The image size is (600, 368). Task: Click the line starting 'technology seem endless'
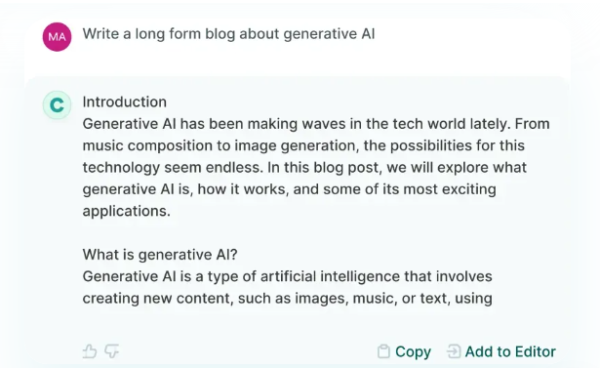[x=305, y=168]
